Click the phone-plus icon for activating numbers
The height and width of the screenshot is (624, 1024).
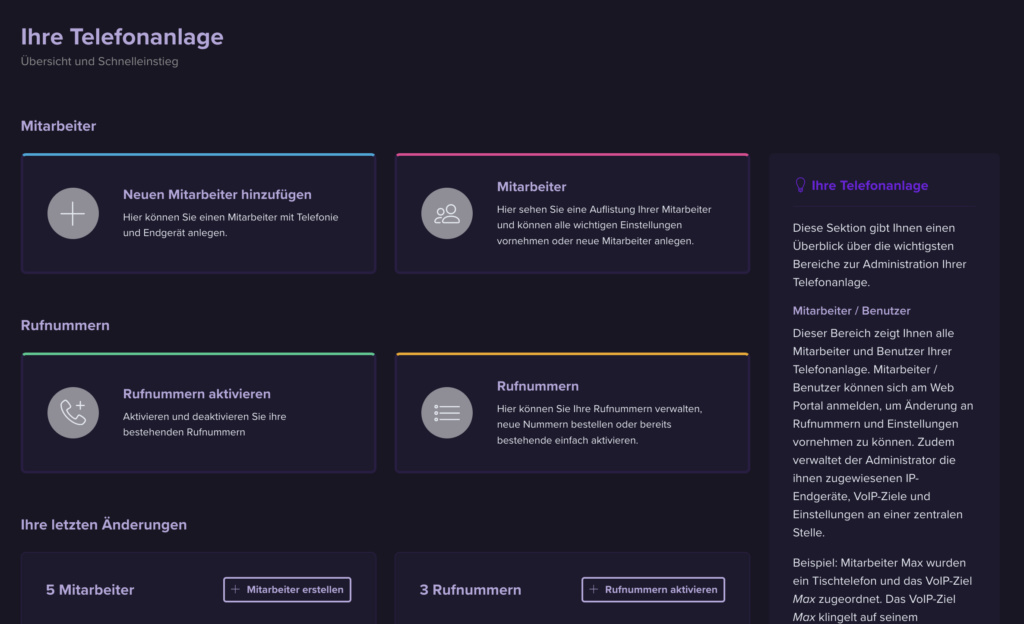[73, 412]
